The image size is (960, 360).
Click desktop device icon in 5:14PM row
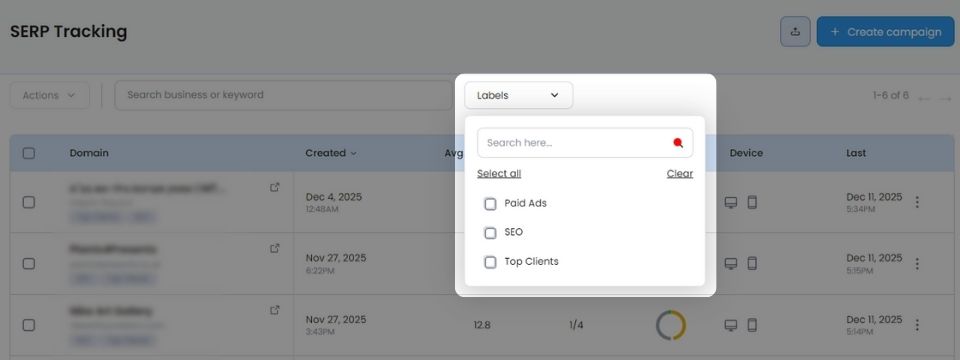tap(730, 325)
